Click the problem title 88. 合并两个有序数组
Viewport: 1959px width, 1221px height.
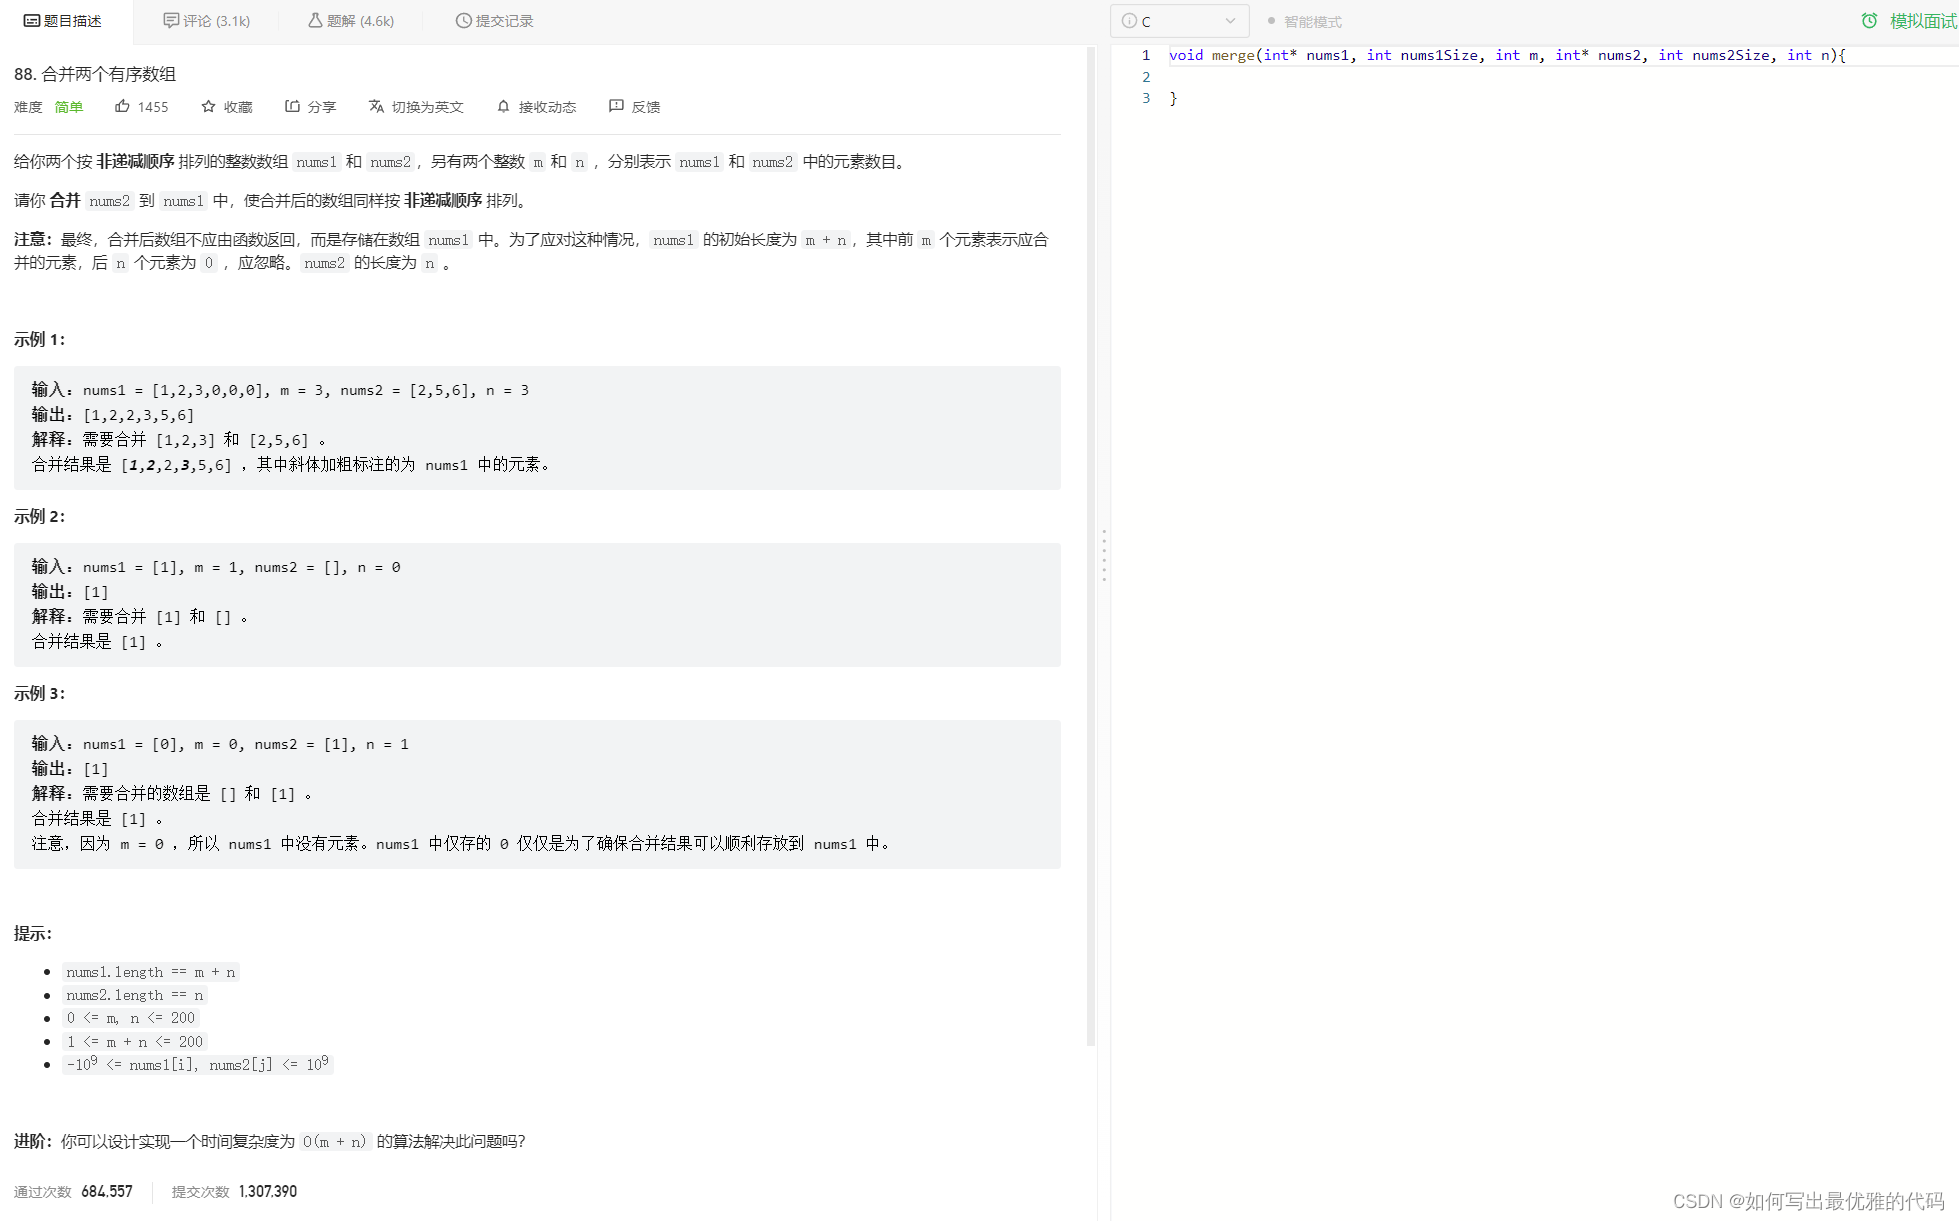pos(95,74)
